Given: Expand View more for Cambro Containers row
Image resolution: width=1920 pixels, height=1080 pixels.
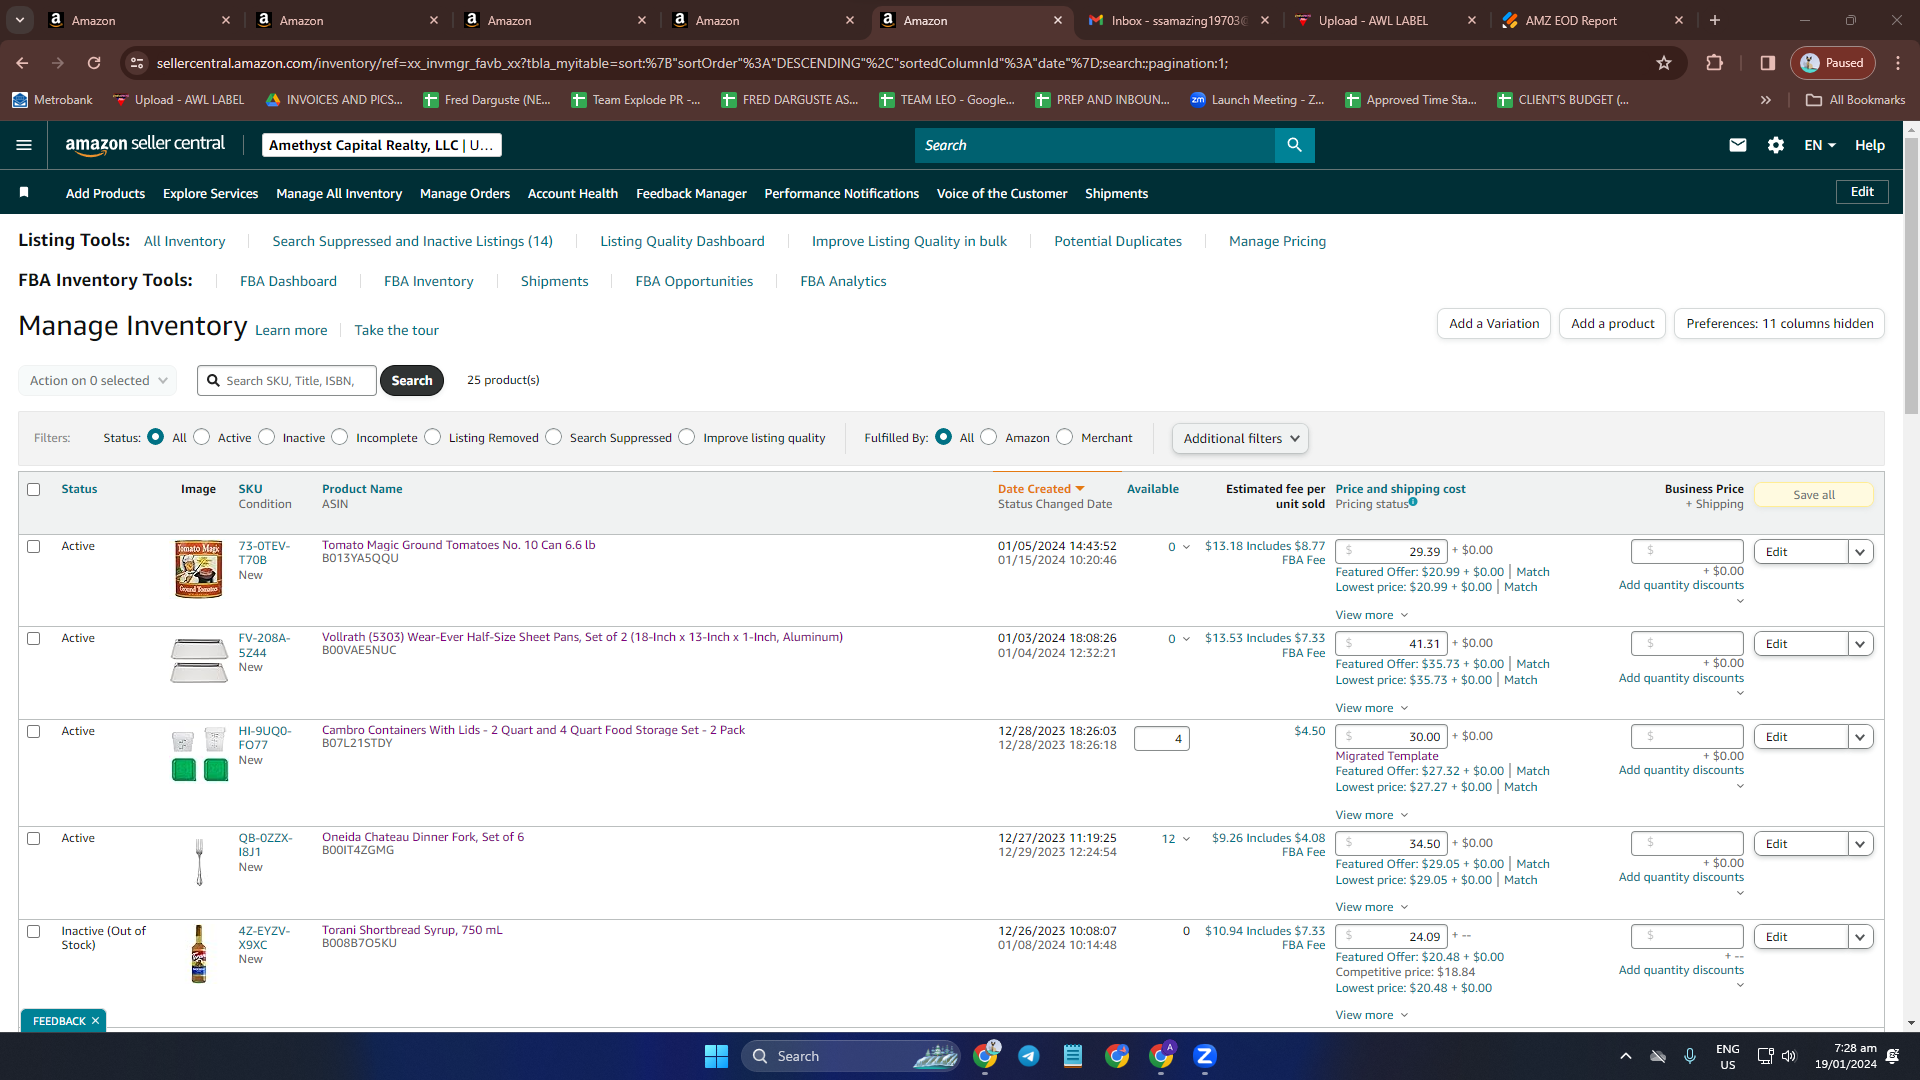Looking at the screenshot, I should tap(1372, 816).
